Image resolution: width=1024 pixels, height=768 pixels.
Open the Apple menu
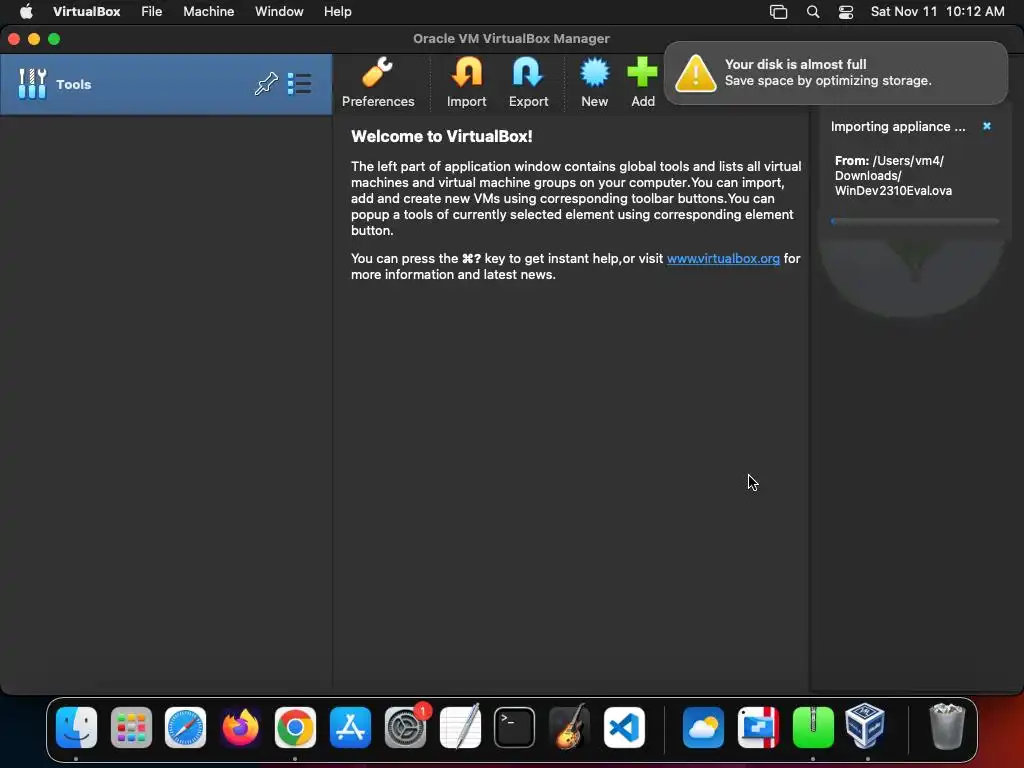[x=26, y=12]
